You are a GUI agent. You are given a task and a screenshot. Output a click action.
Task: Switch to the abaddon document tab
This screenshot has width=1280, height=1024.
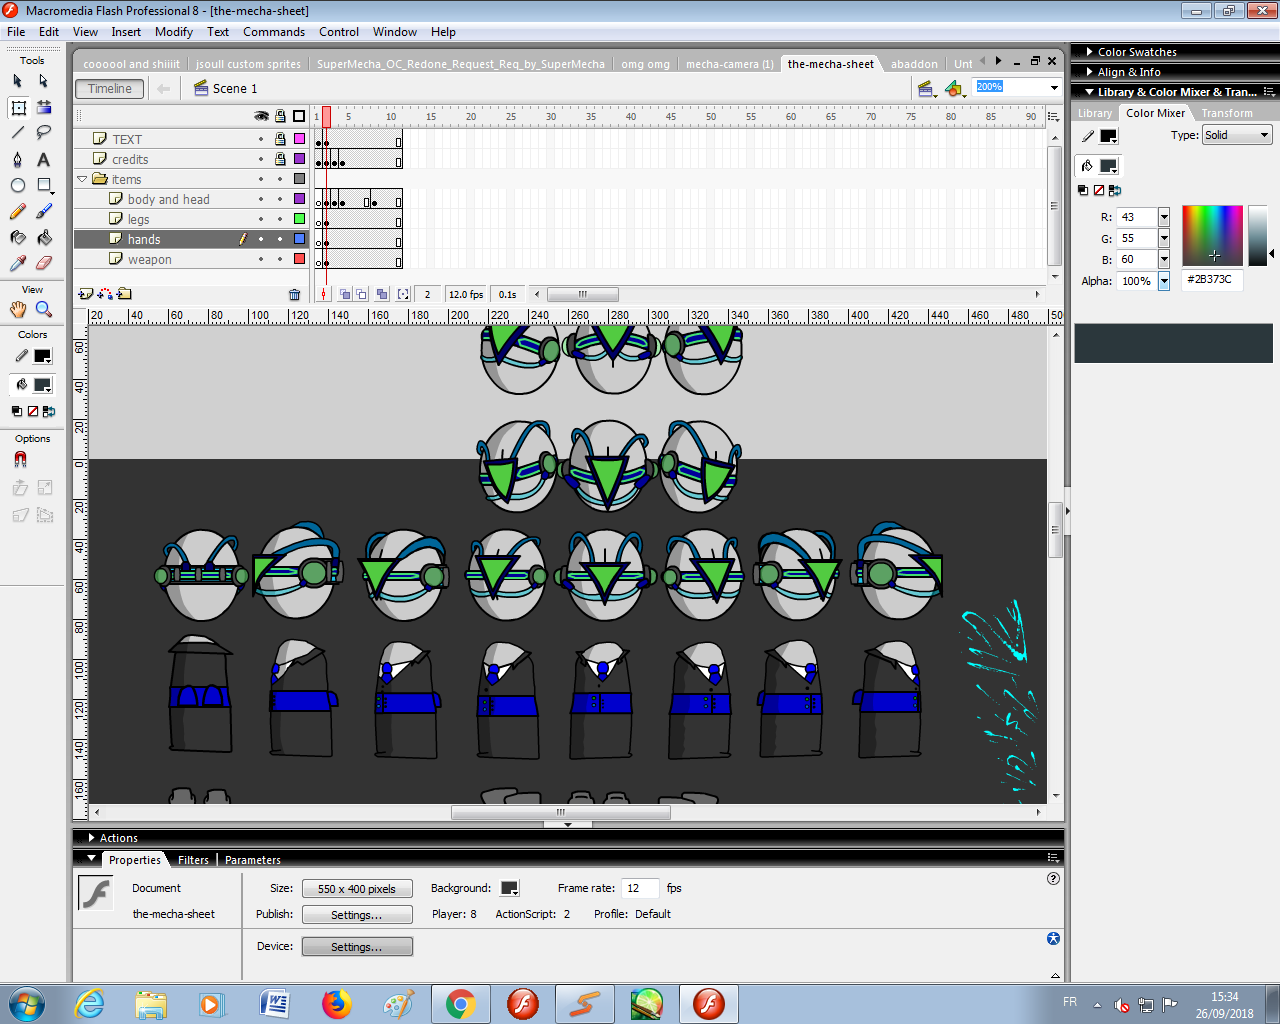pyautogui.click(x=914, y=64)
